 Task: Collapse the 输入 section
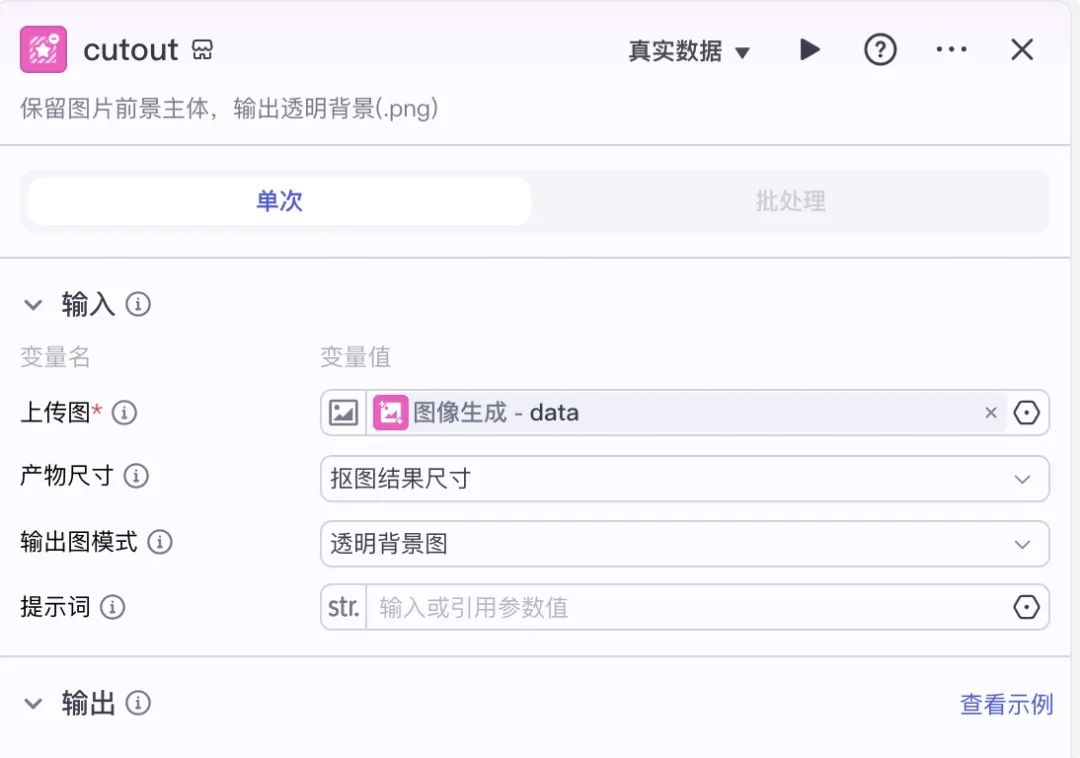[x=34, y=305]
